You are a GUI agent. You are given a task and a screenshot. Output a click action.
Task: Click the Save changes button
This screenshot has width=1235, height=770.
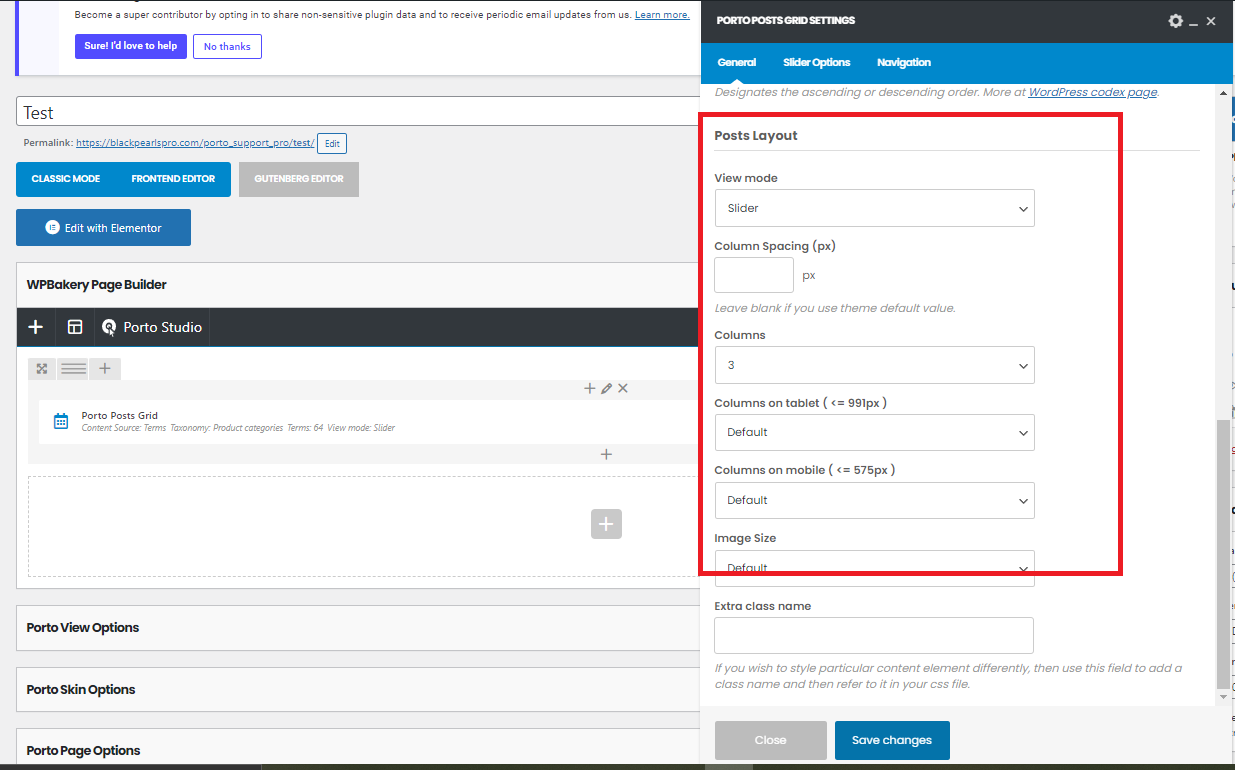coord(892,740)
